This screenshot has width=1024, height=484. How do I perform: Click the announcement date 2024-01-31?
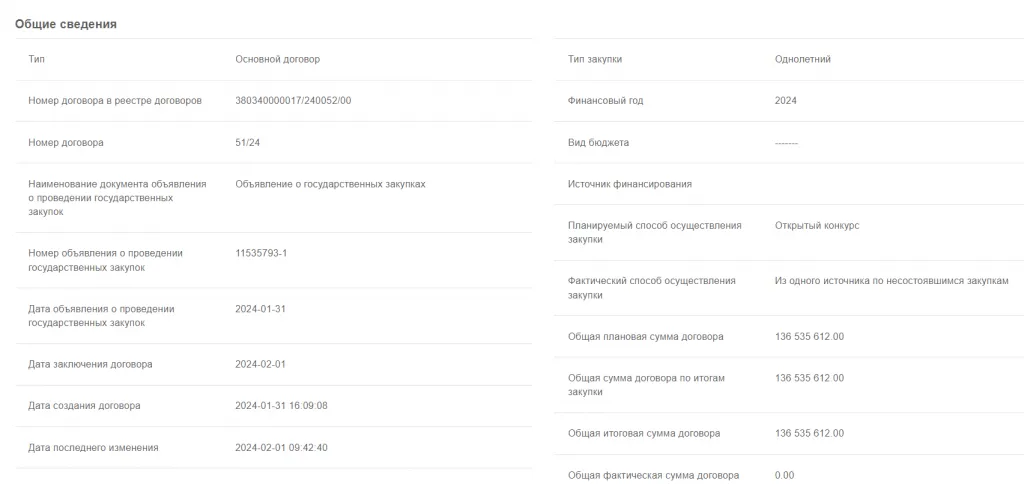(x=260, y=309)
